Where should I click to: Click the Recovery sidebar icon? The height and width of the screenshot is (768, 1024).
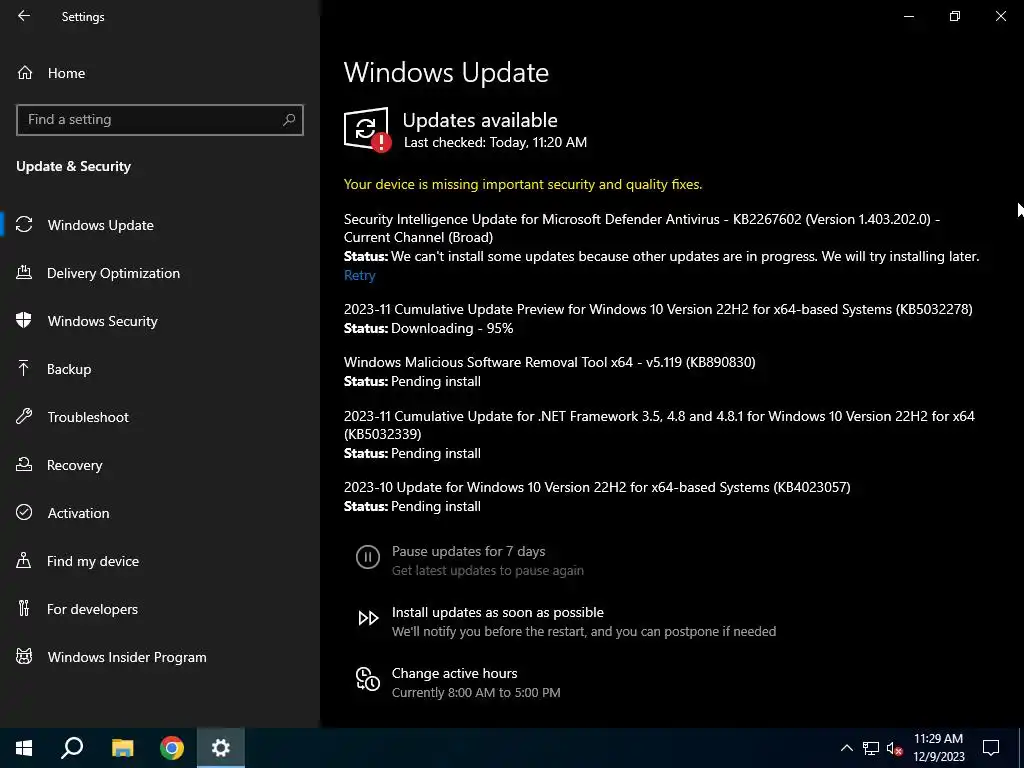[x=24, y=464]
